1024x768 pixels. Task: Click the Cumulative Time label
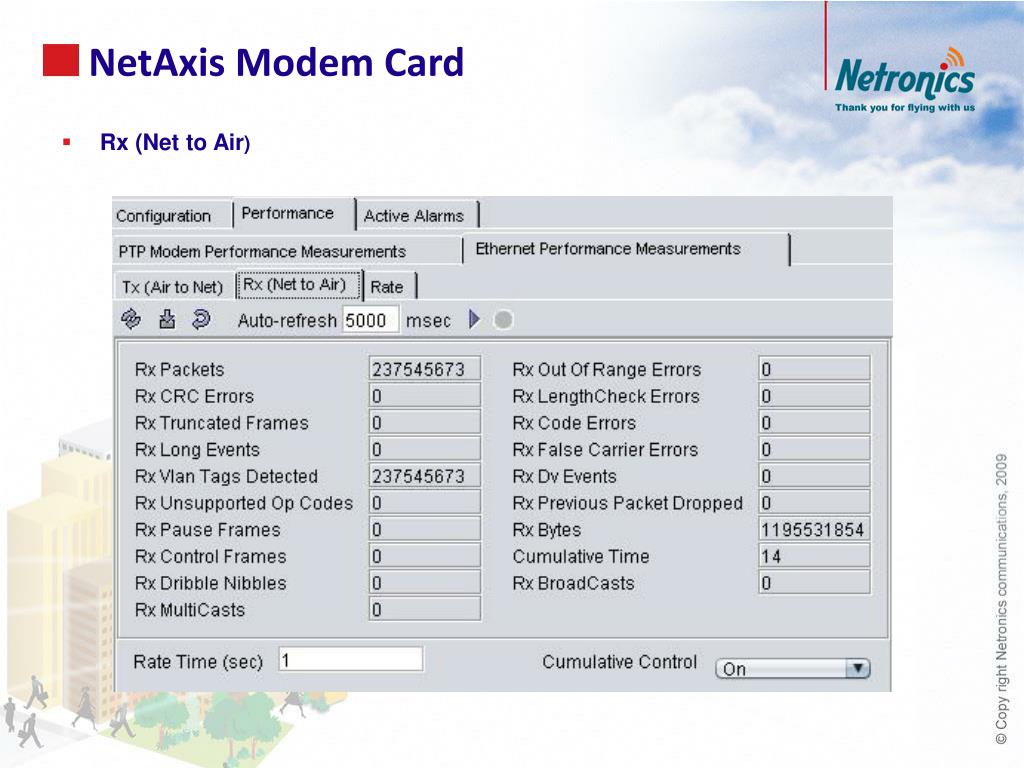tap(581, 556)
